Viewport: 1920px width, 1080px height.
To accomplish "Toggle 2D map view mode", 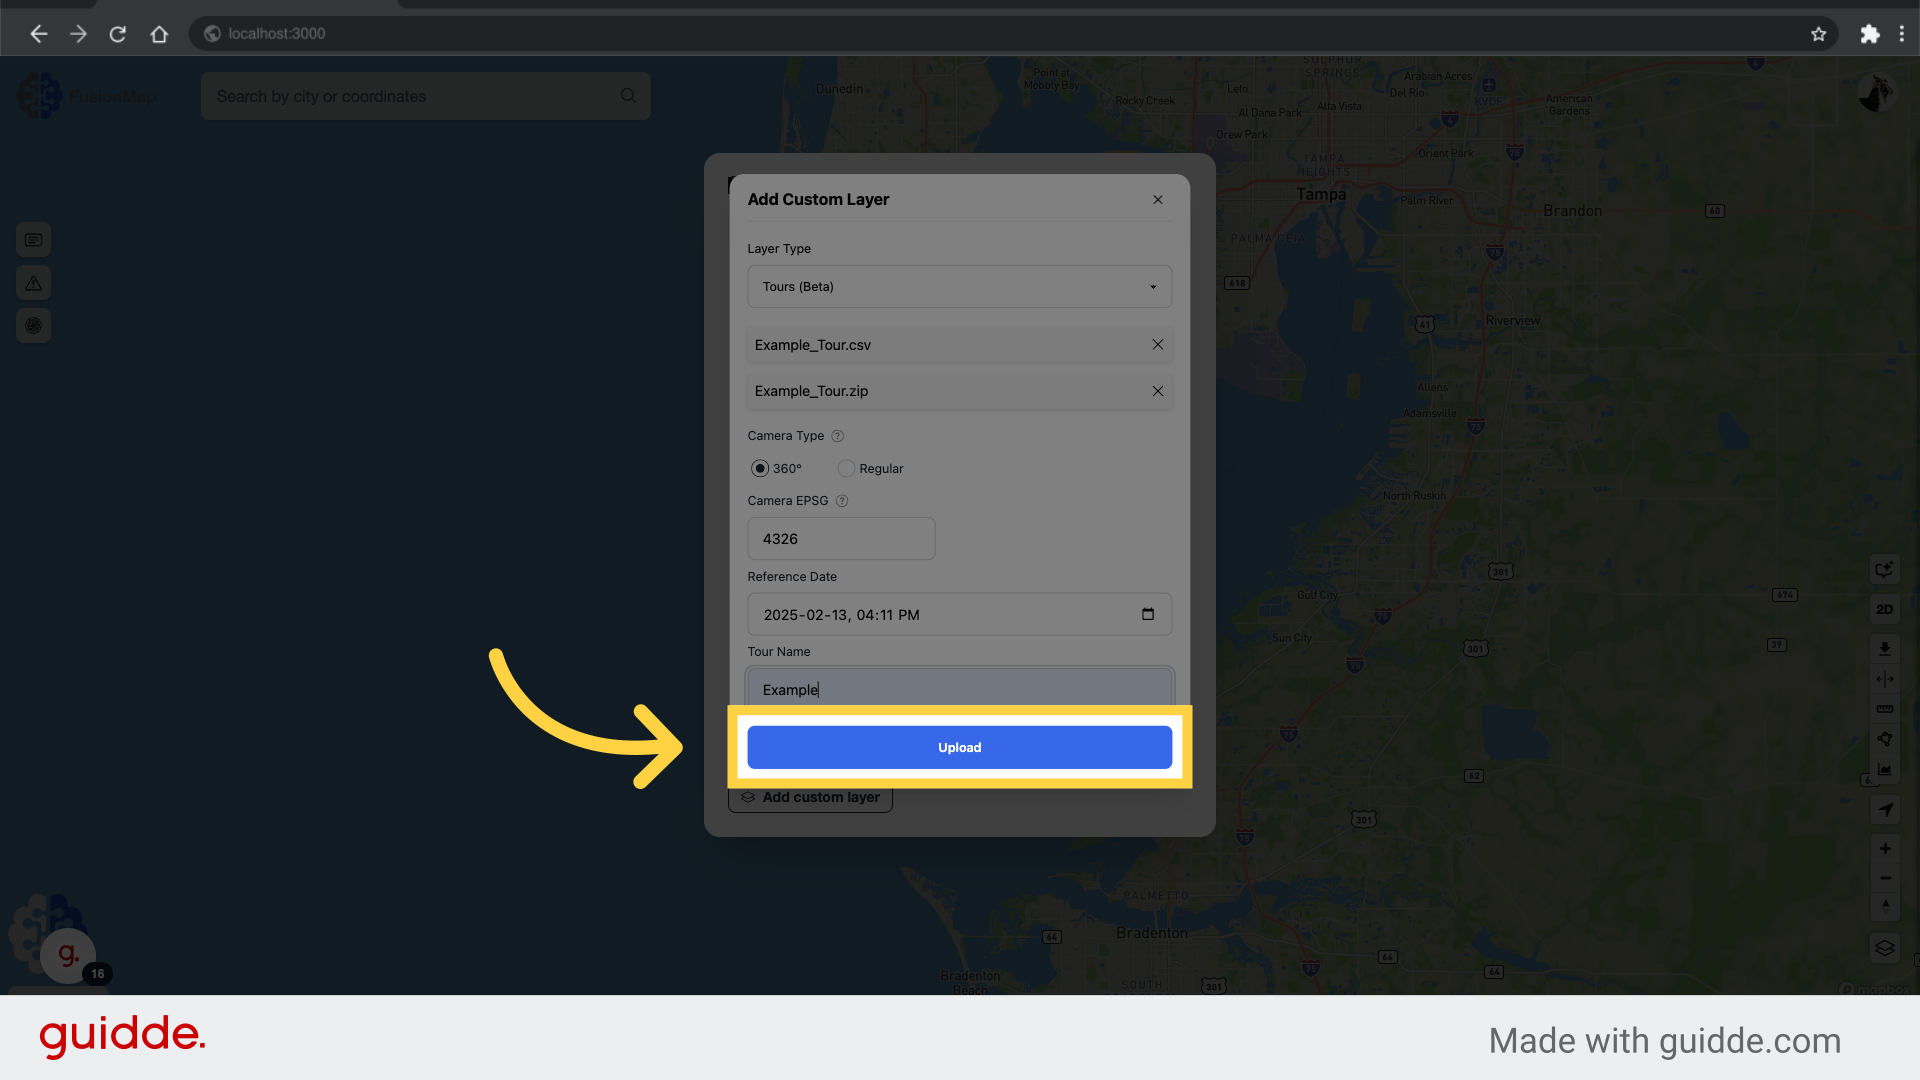I will point(1884,609).
